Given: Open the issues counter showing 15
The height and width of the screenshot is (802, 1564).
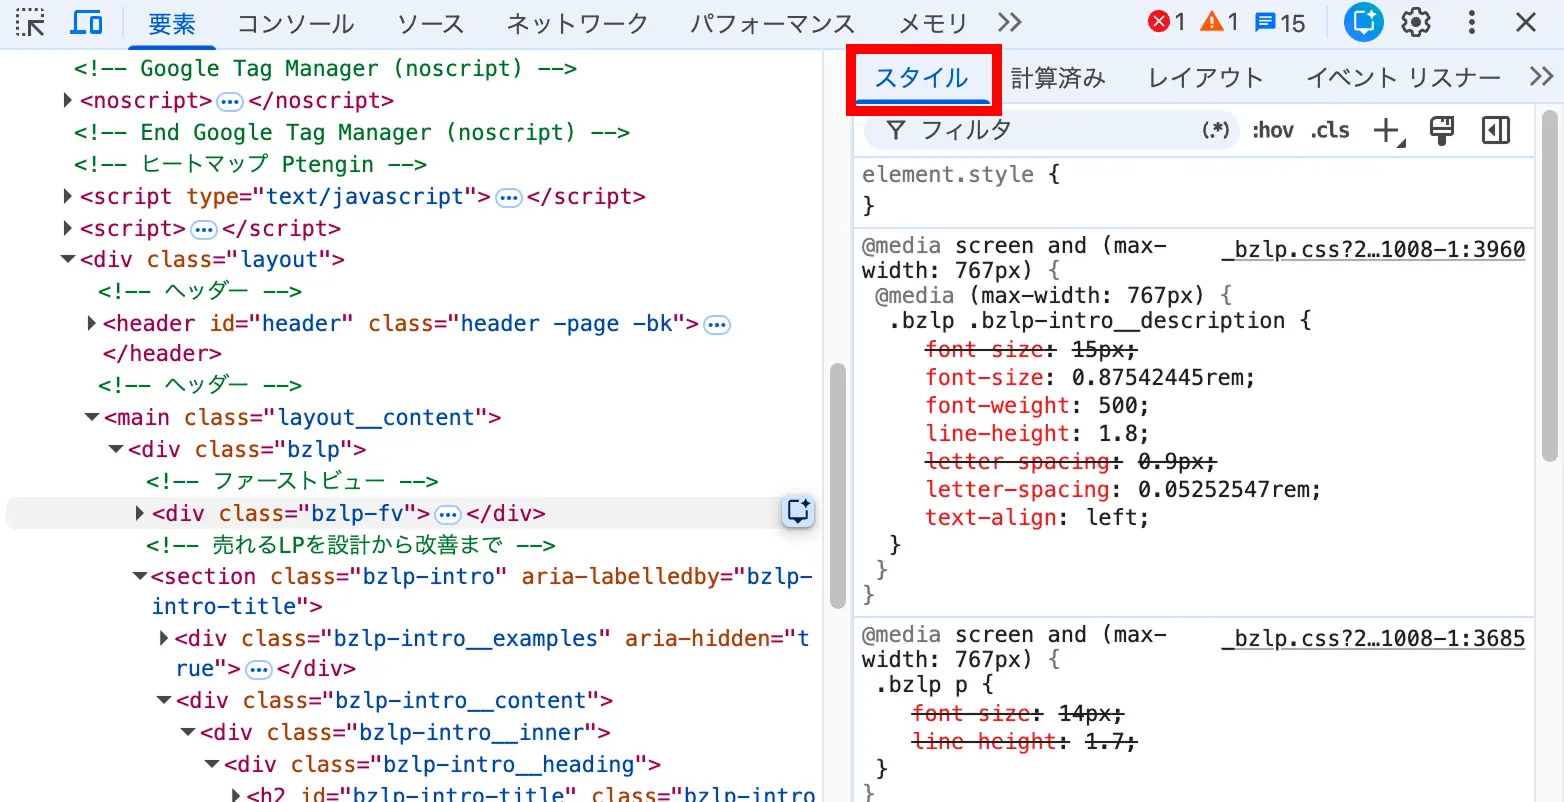Looking at the screenshot, I should [x=1280, y=22].
